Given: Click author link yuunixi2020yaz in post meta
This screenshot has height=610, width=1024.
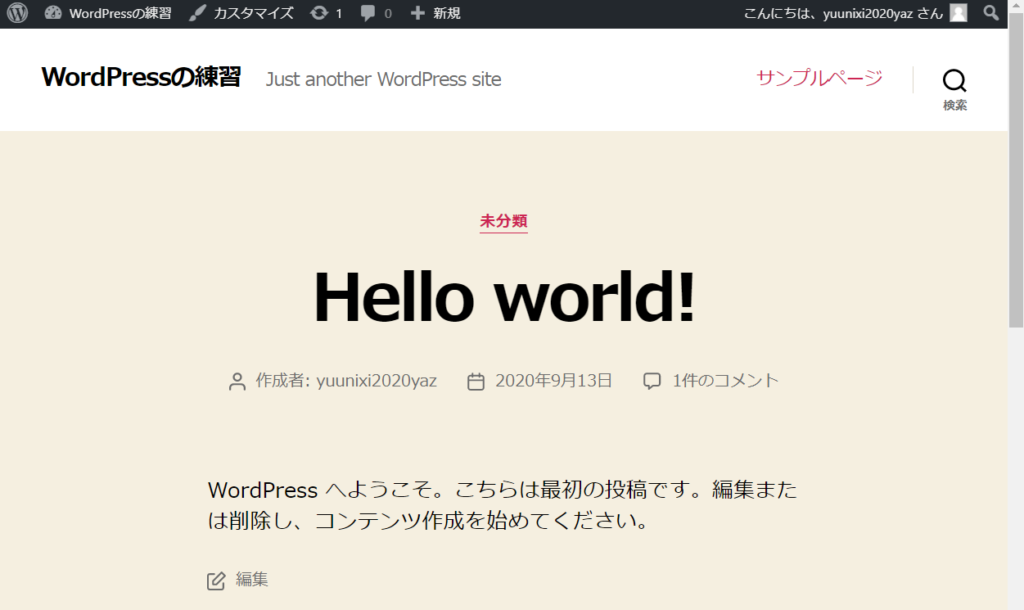Looking at the screenshot, I should click(376, 381).
